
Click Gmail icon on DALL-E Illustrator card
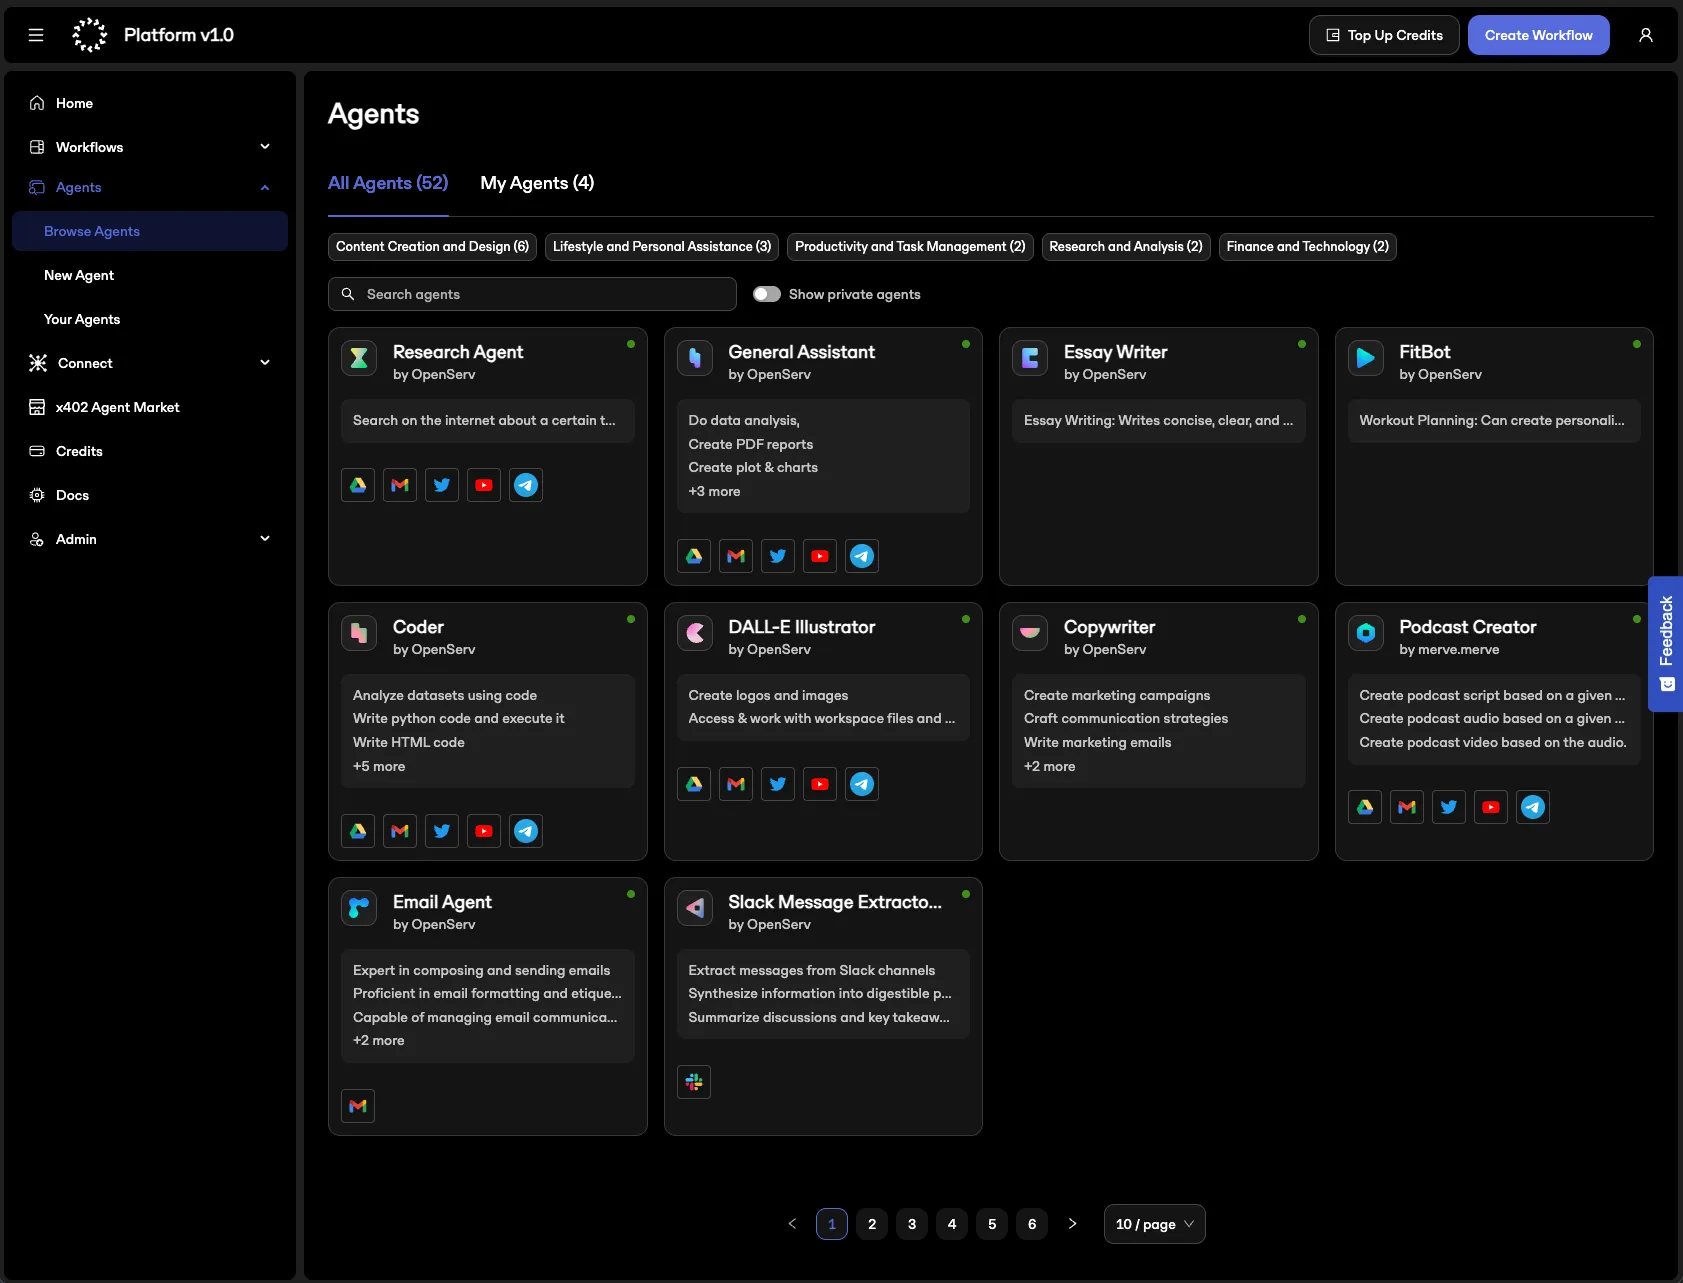coord(736,784)
